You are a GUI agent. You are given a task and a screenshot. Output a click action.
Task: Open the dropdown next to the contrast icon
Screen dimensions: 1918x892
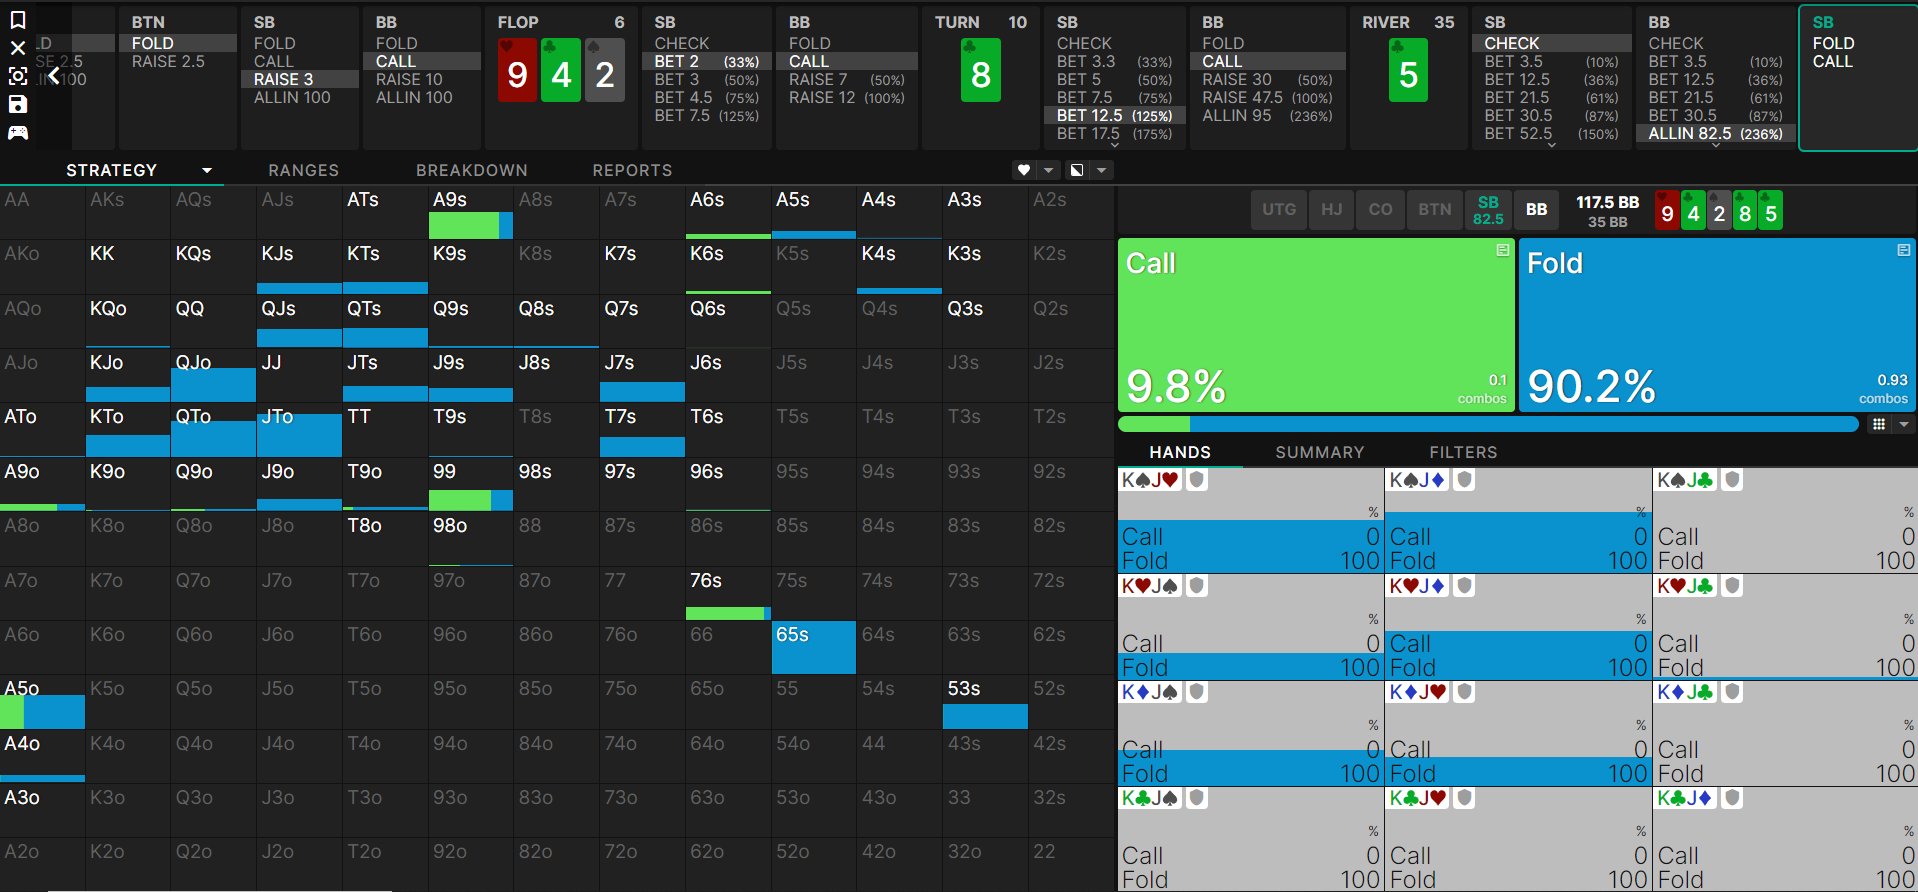coord(1101,170)
